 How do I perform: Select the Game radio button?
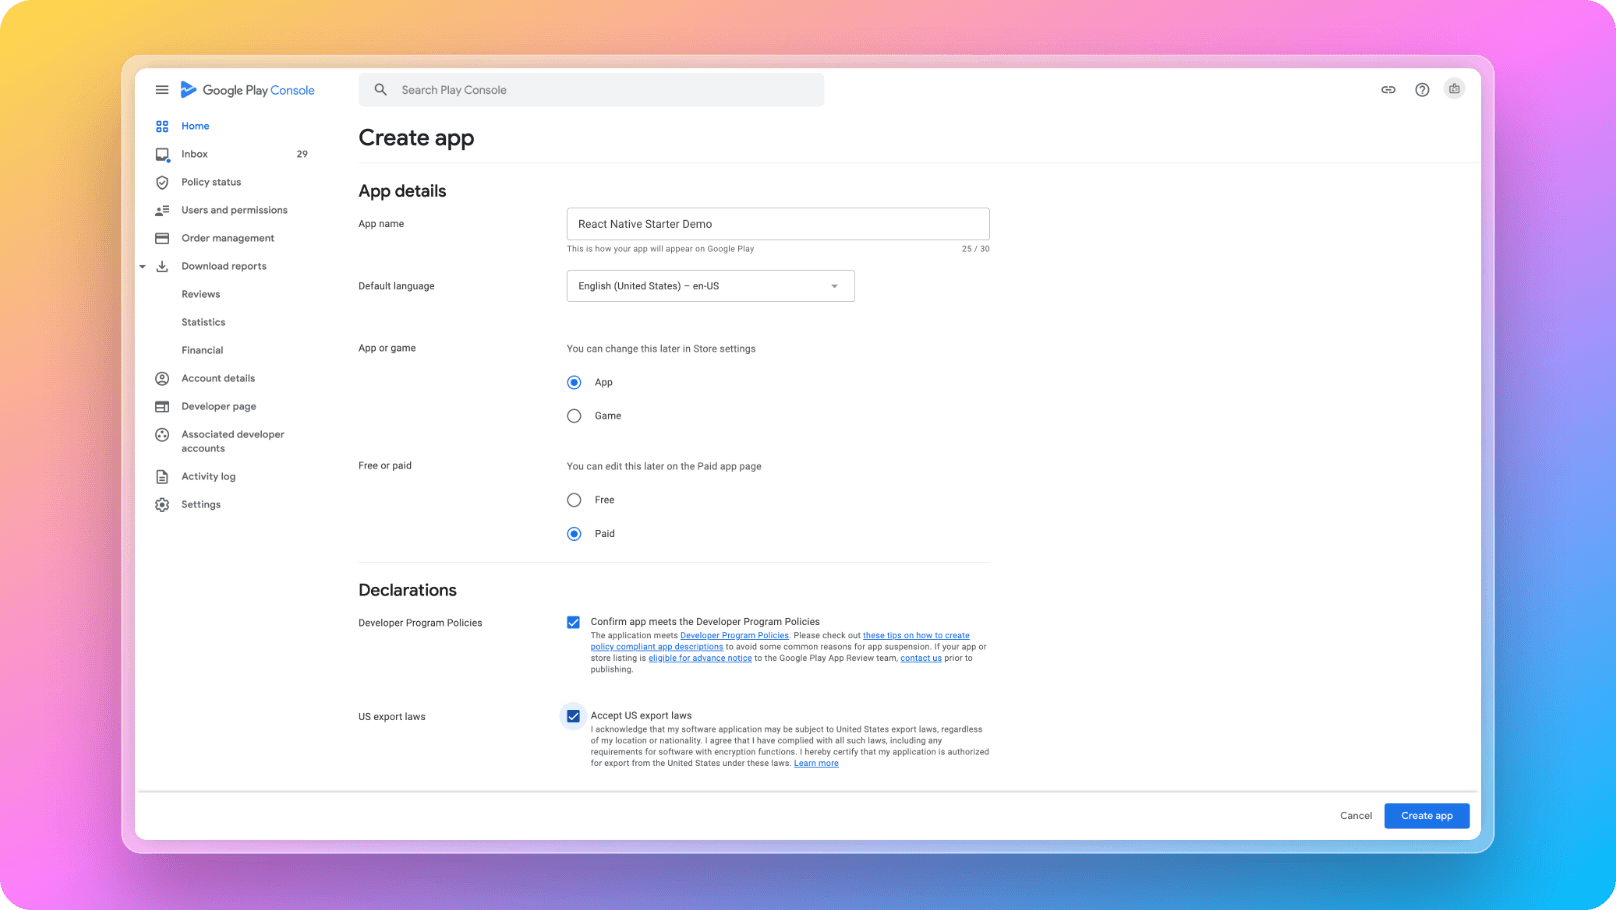coord(574,416)
